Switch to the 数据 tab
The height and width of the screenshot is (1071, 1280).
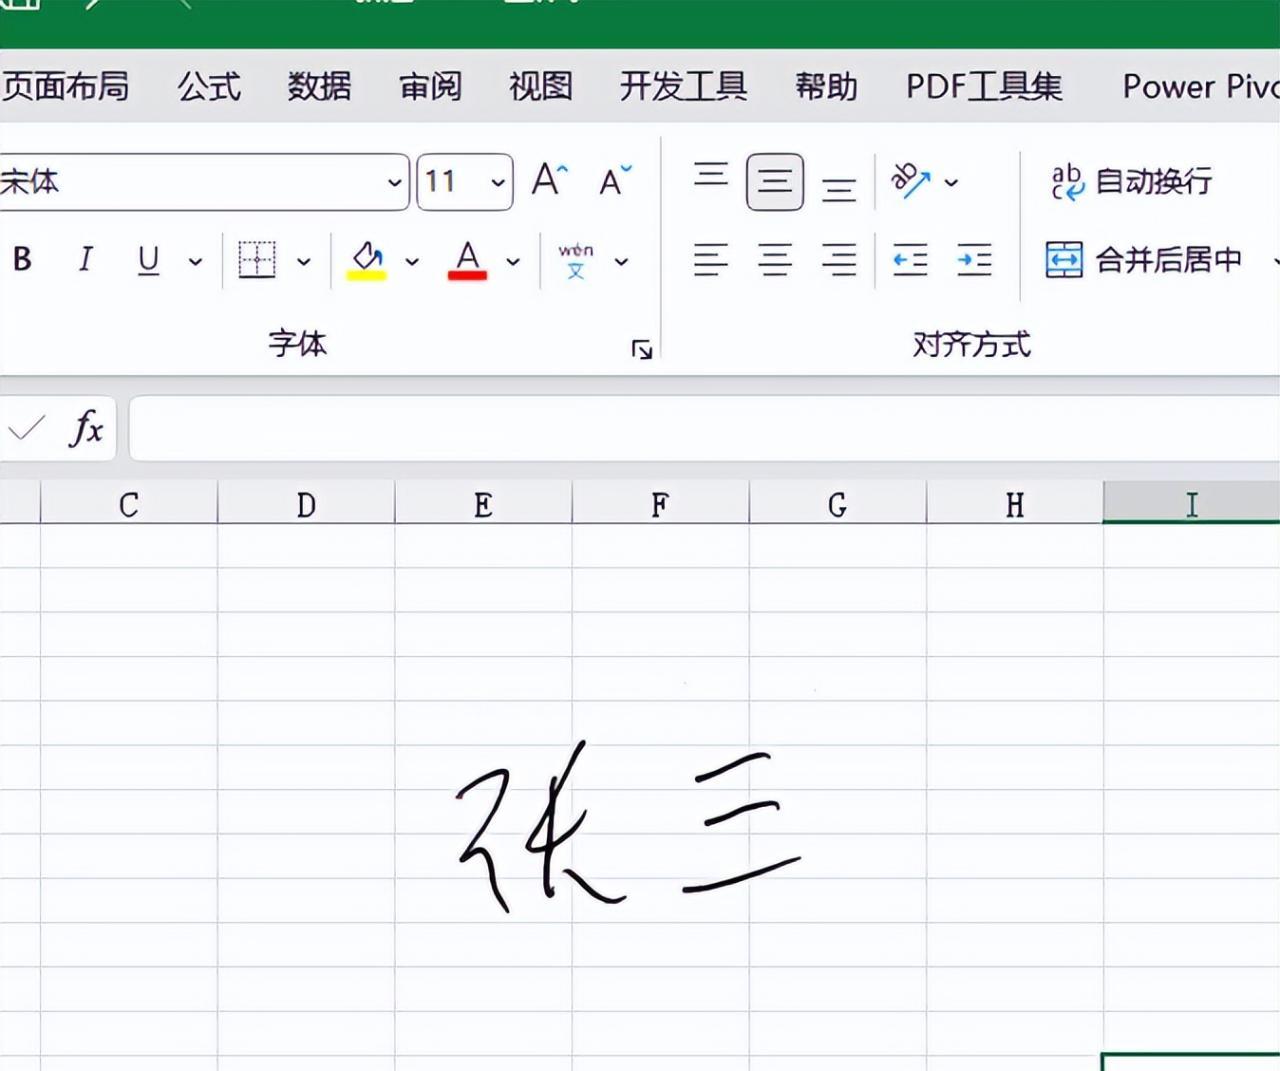[319, 86]
